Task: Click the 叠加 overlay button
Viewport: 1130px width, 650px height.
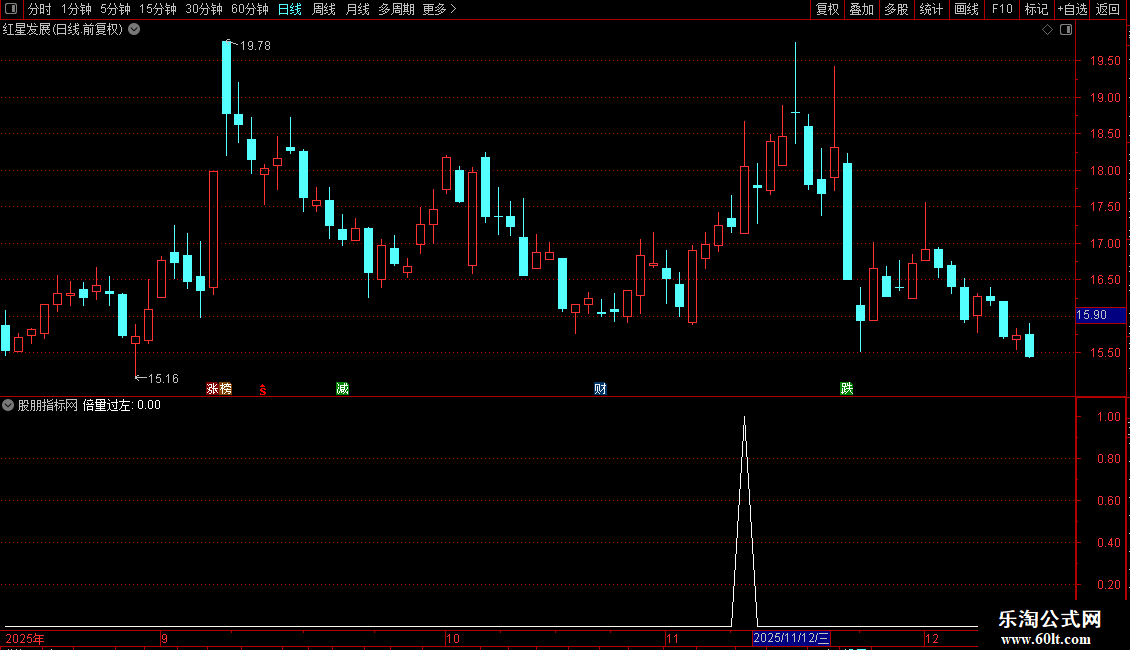Action: pyautogui.click(x=861, y=9)
